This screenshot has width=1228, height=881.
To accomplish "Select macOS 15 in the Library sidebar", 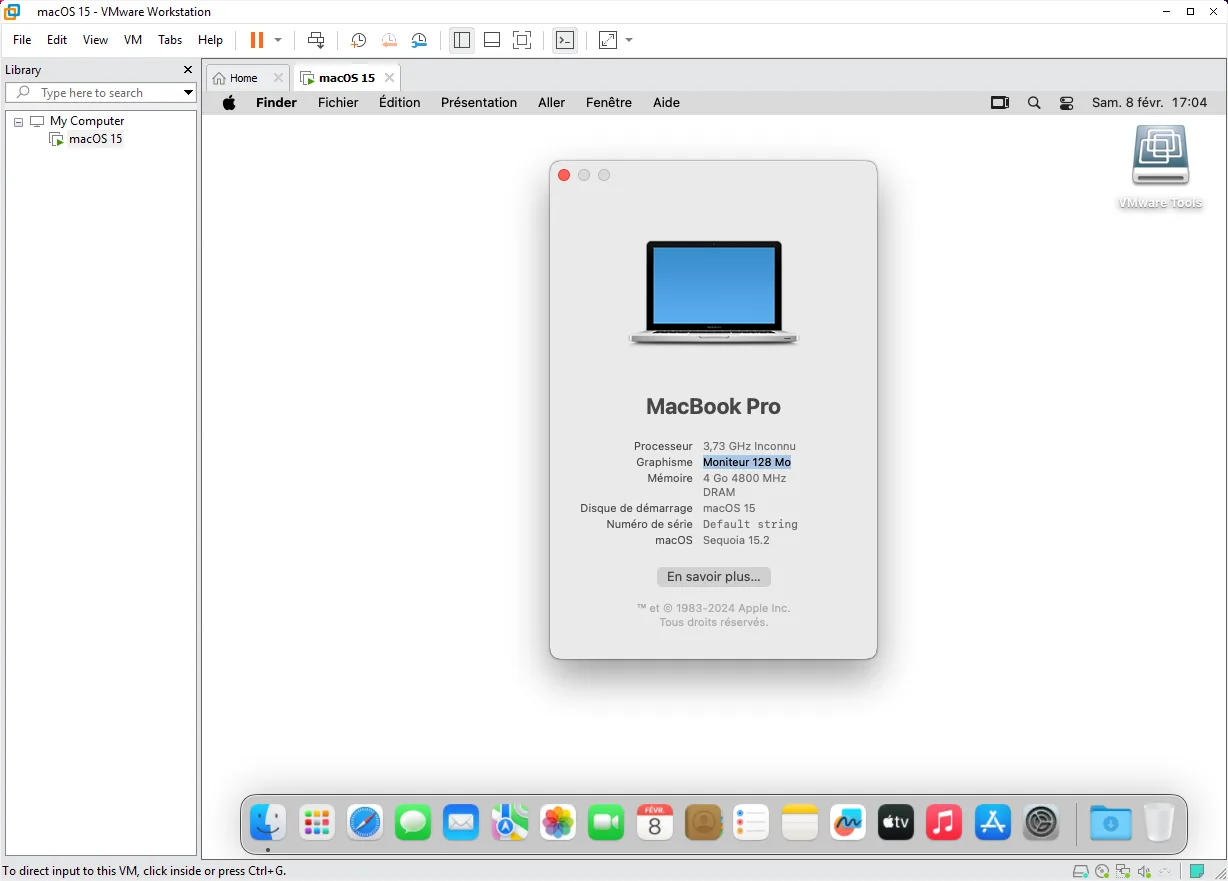I will (95, 139).
